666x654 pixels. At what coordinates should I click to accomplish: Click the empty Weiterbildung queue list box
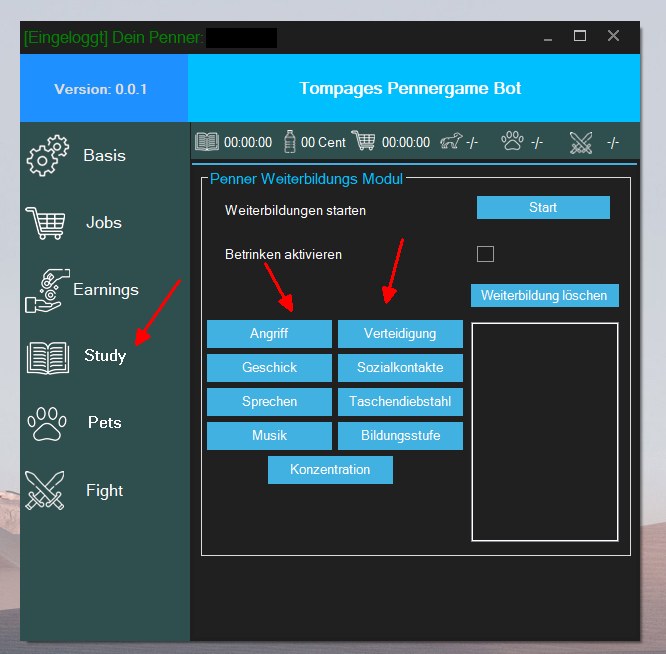[x=544, y=432]
